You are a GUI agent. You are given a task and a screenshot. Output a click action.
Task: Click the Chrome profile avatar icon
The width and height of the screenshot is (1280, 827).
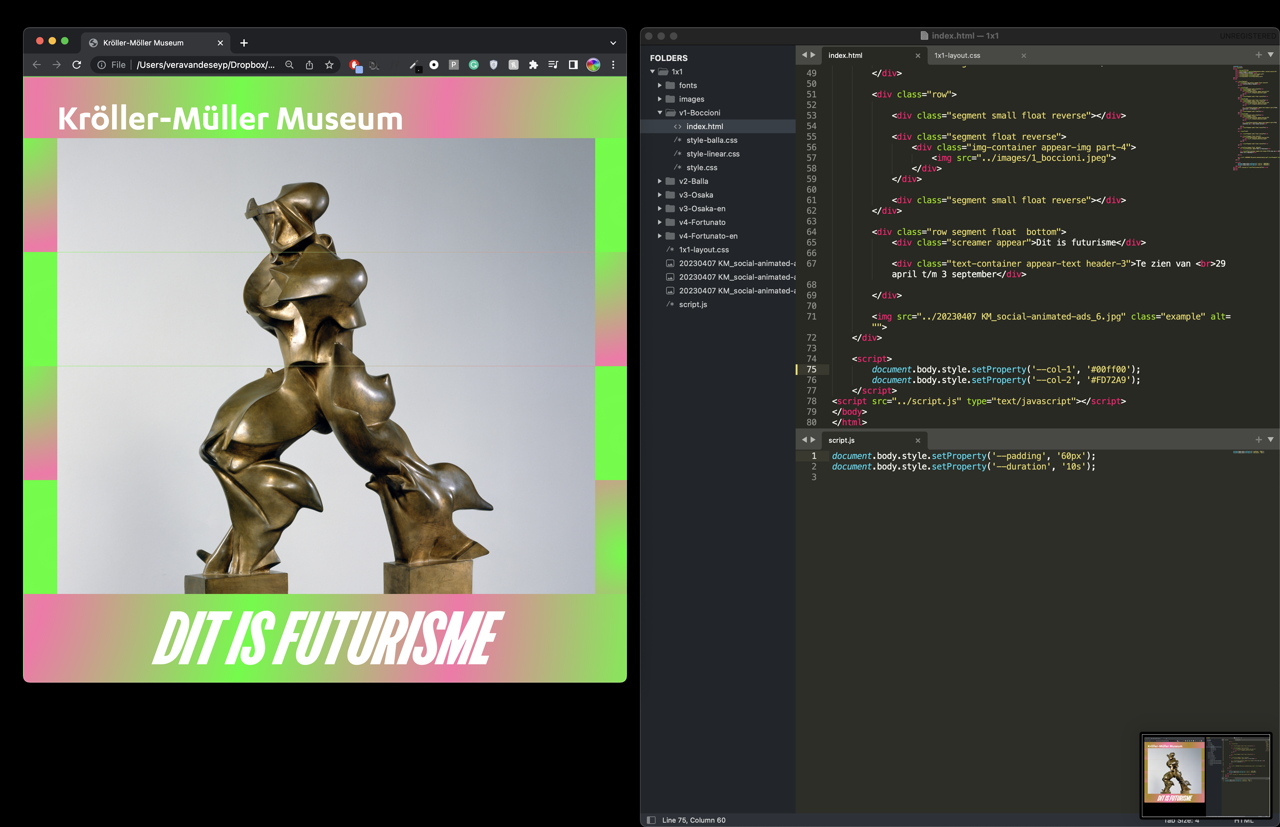click(x=593, y=65)
